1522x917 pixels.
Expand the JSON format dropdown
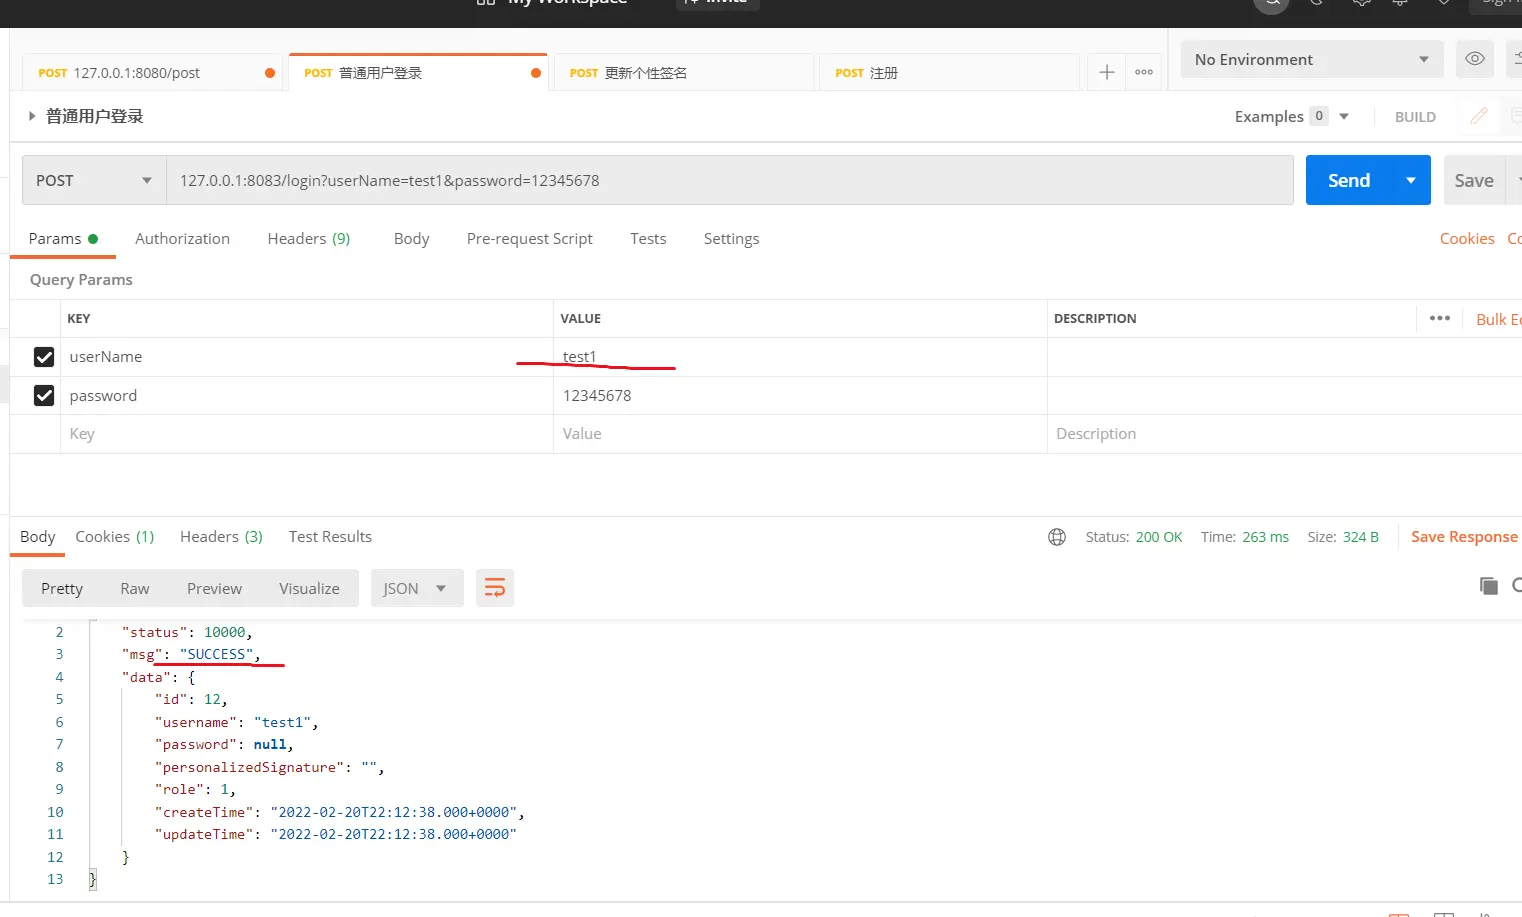point(416,589)
